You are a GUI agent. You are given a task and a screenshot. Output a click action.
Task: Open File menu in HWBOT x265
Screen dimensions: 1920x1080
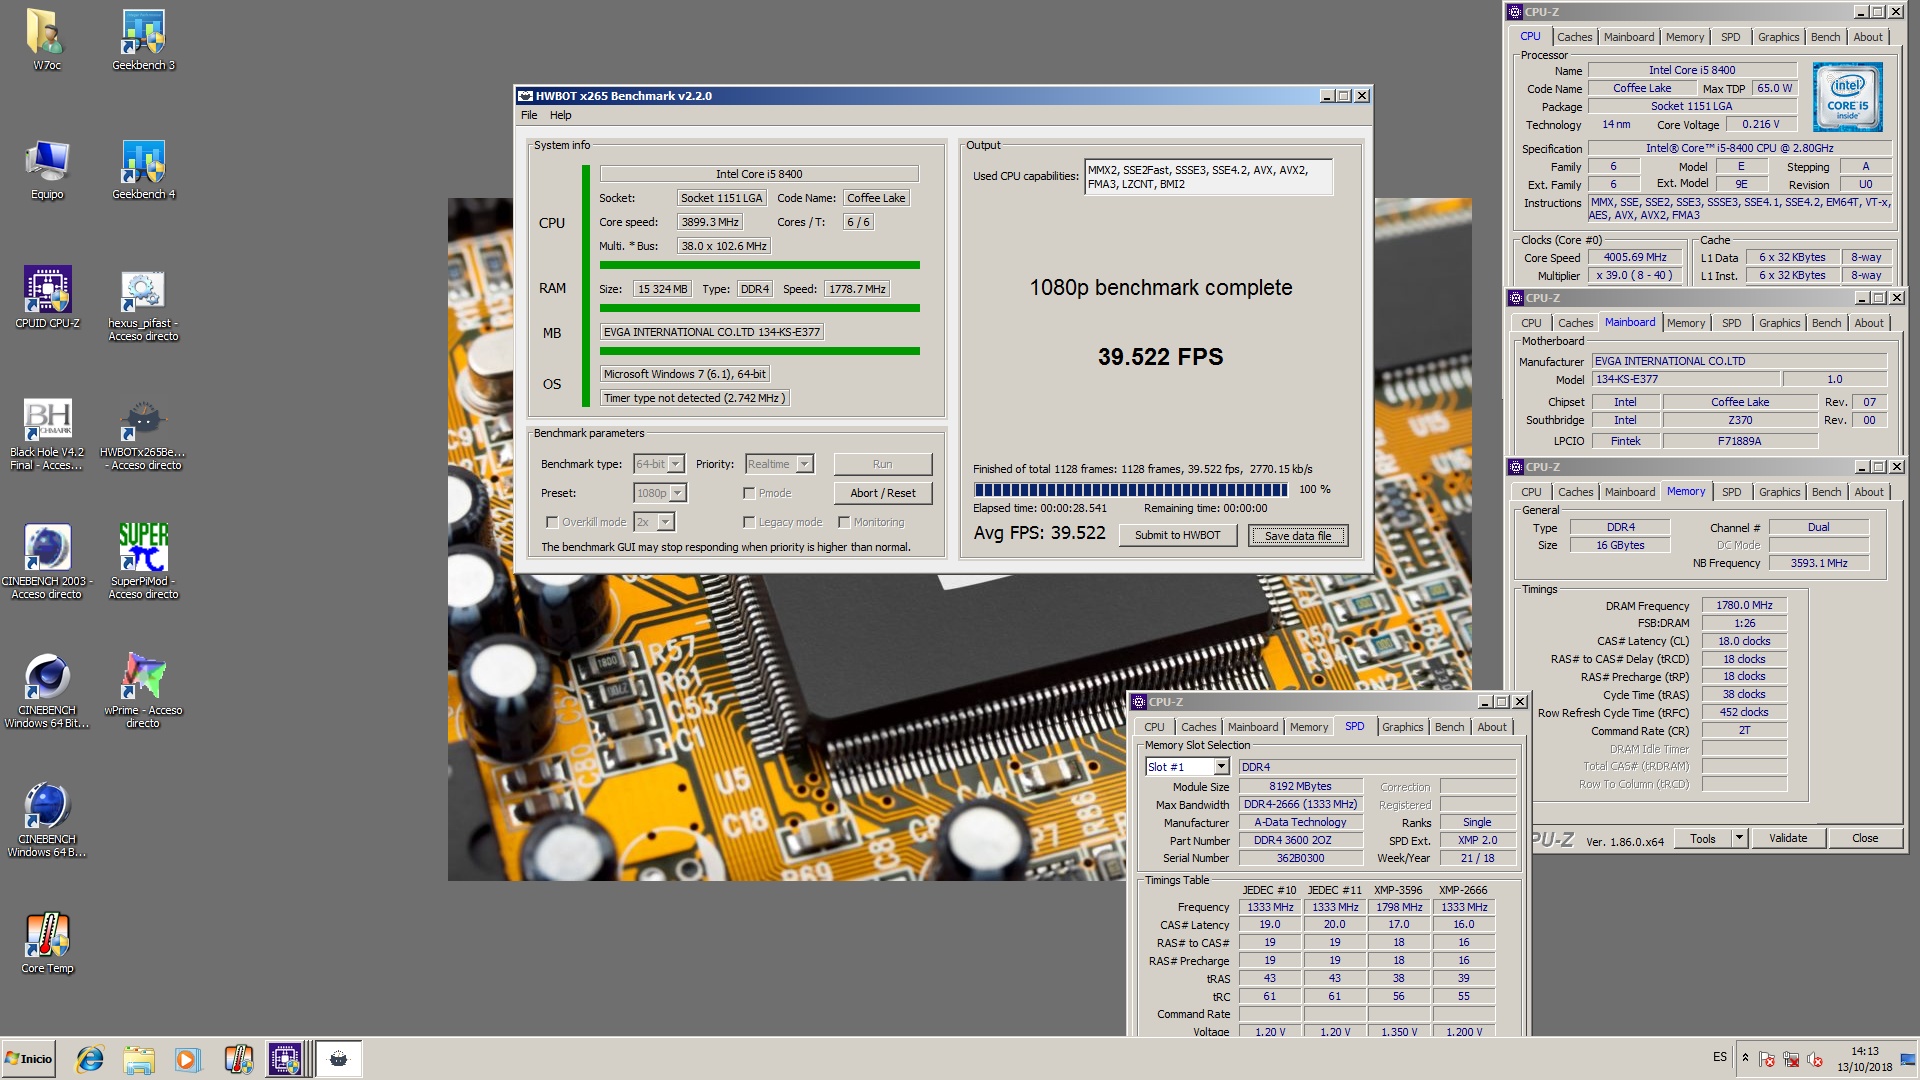click(529, 115)
